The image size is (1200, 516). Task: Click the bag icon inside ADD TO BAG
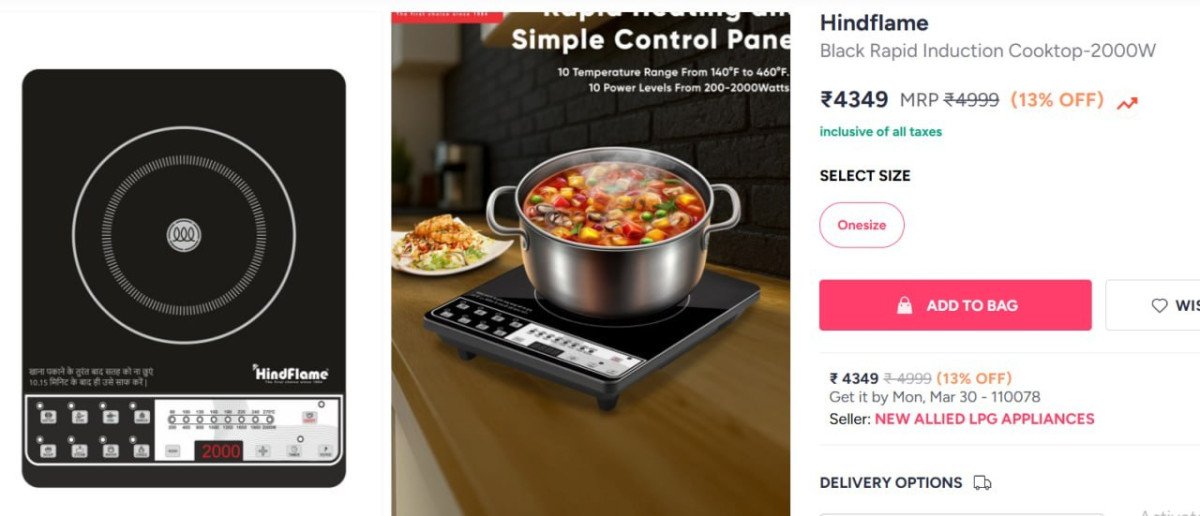904,305
